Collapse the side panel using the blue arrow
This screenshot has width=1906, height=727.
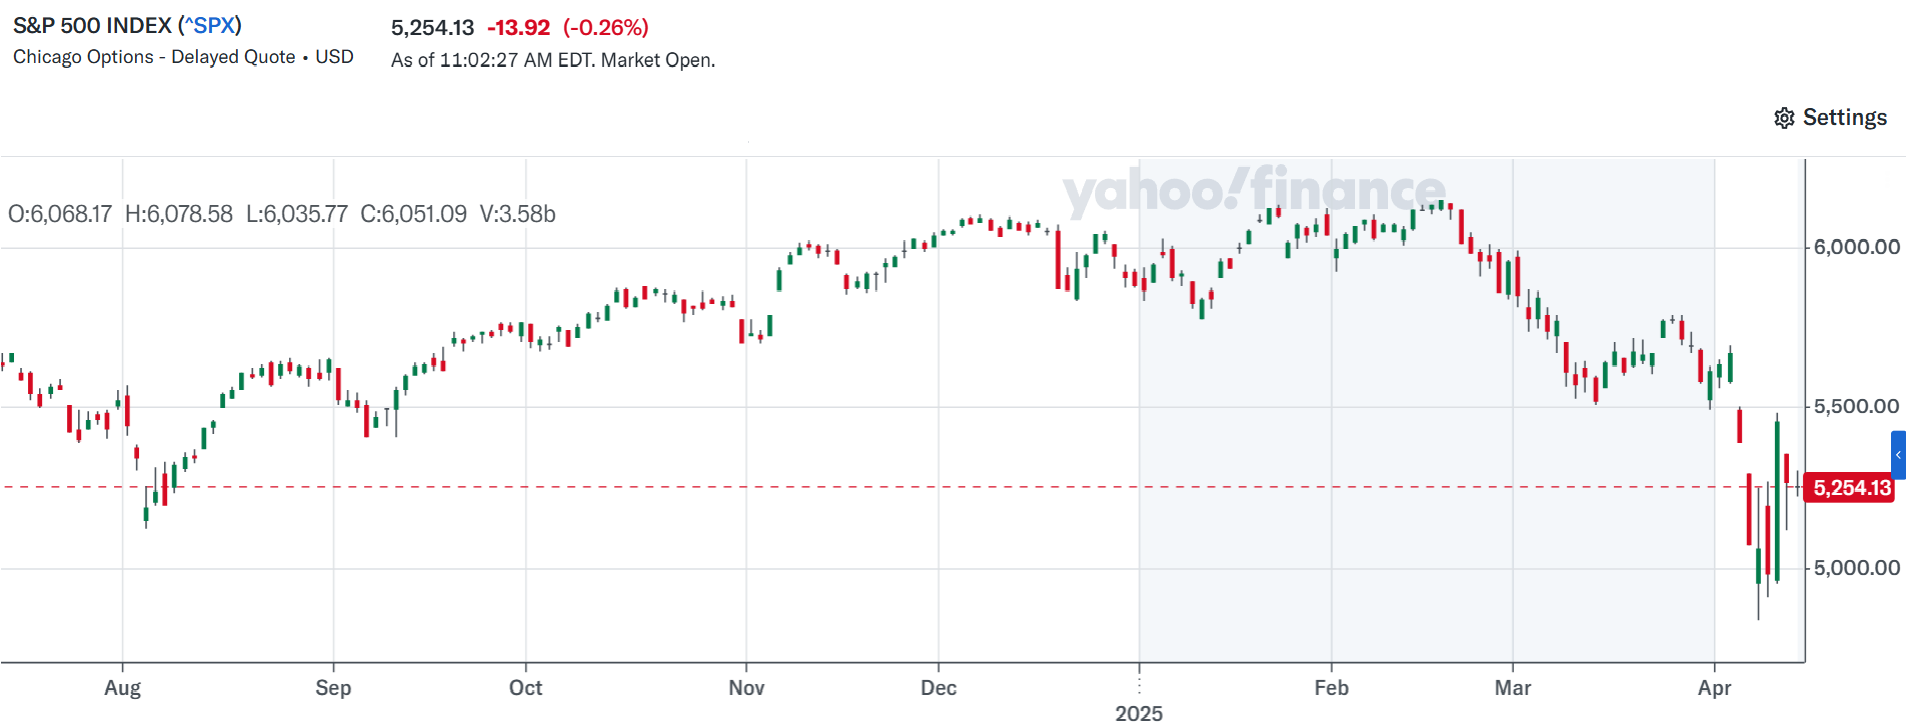click(x=1898, y=455)
